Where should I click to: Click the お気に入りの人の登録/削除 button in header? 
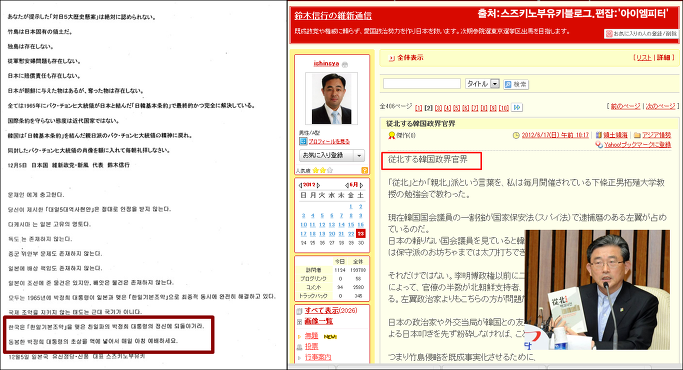pyautogui.click(x=640, y=34)
